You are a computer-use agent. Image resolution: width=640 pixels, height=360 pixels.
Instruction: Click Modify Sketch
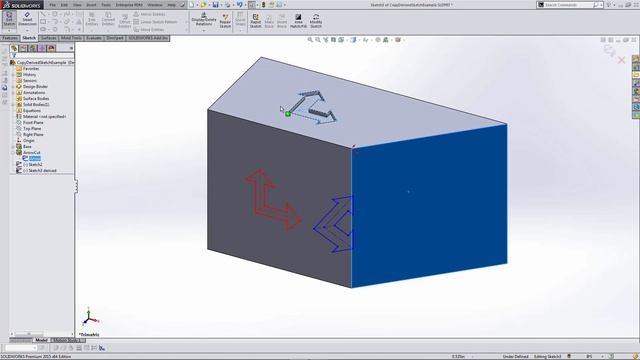pos(316,21)
